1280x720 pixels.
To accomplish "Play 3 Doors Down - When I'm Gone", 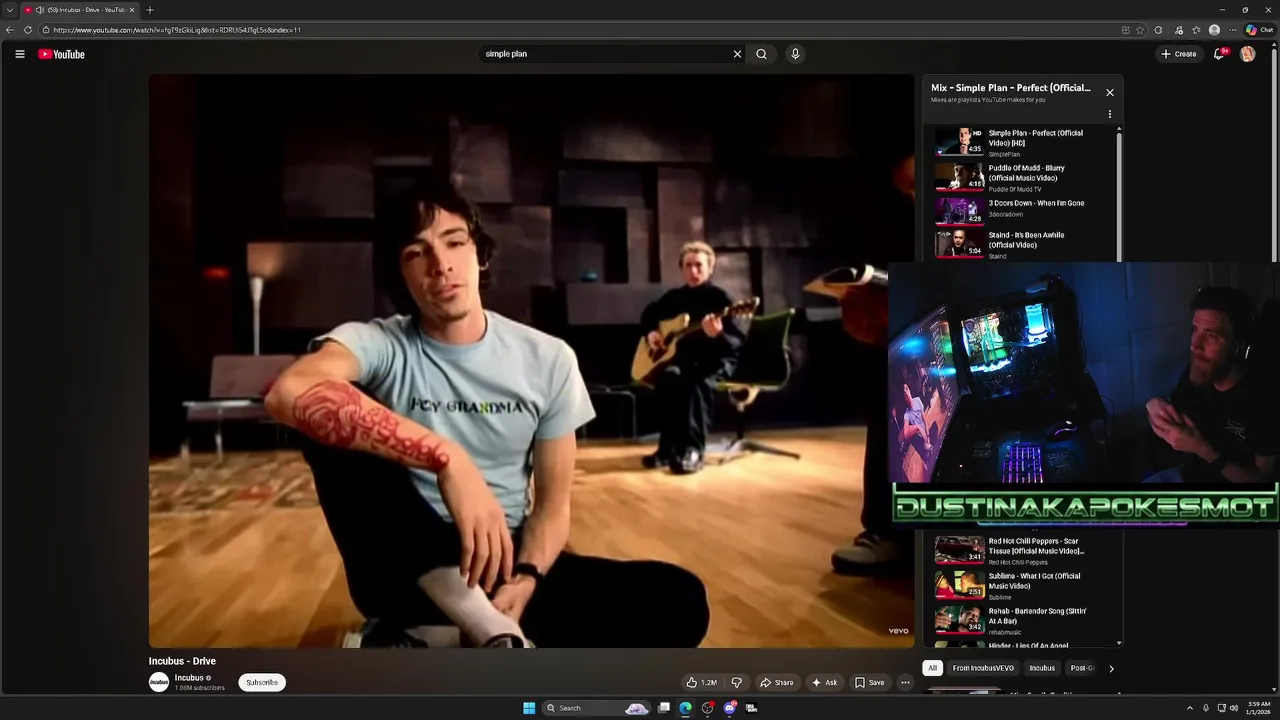I will point(1020,210).
